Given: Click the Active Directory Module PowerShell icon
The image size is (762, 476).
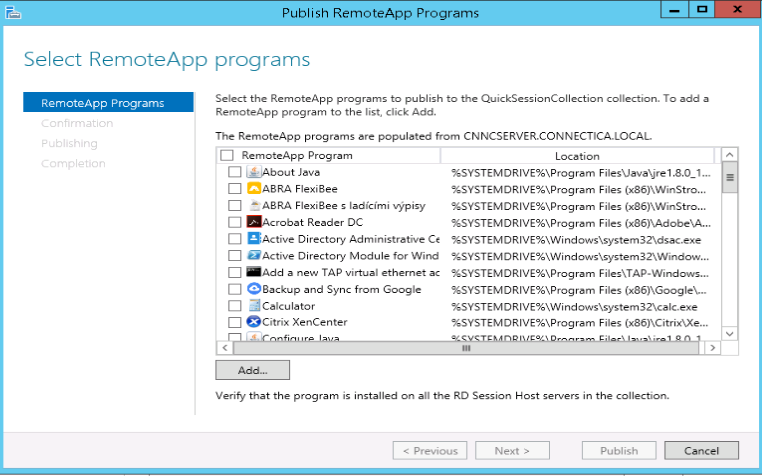Looking at the screenshot, I should pos(254,255).
